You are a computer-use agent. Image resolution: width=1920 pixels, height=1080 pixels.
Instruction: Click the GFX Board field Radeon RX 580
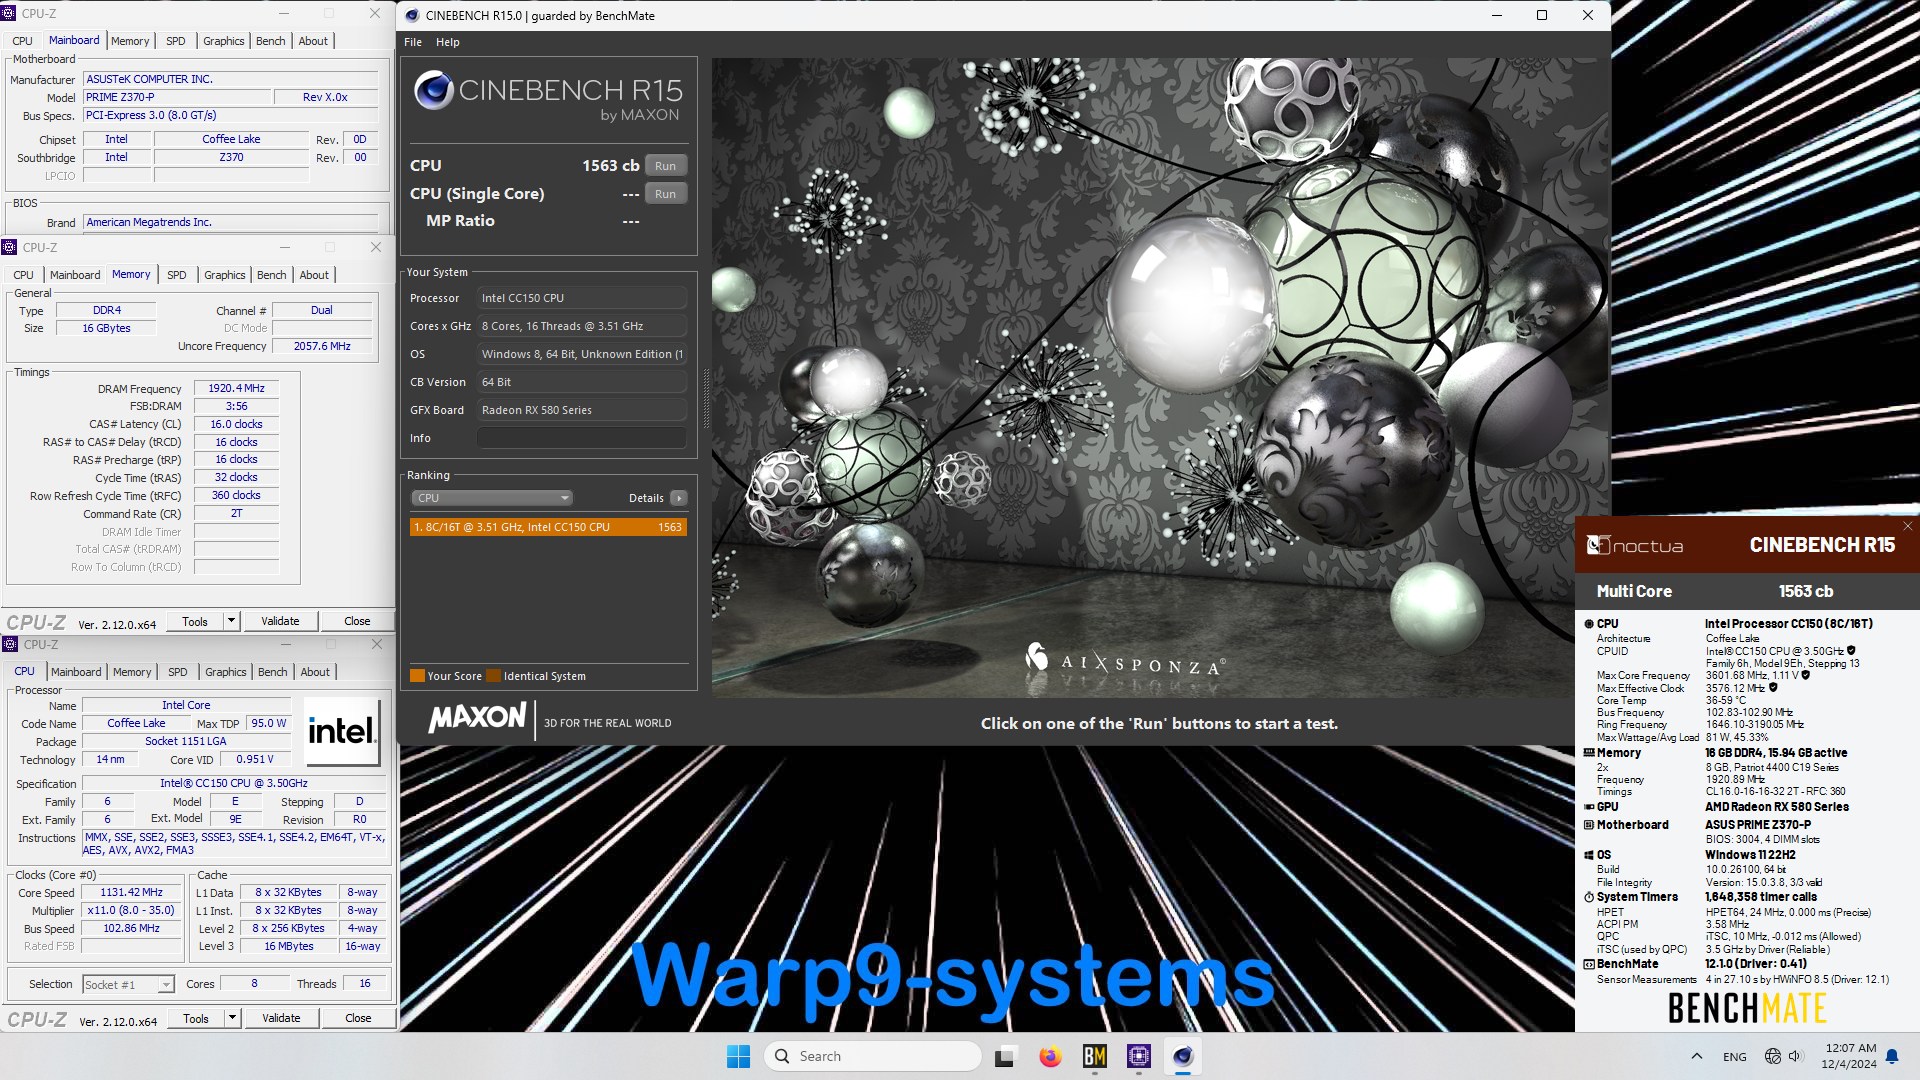(582, 410)
